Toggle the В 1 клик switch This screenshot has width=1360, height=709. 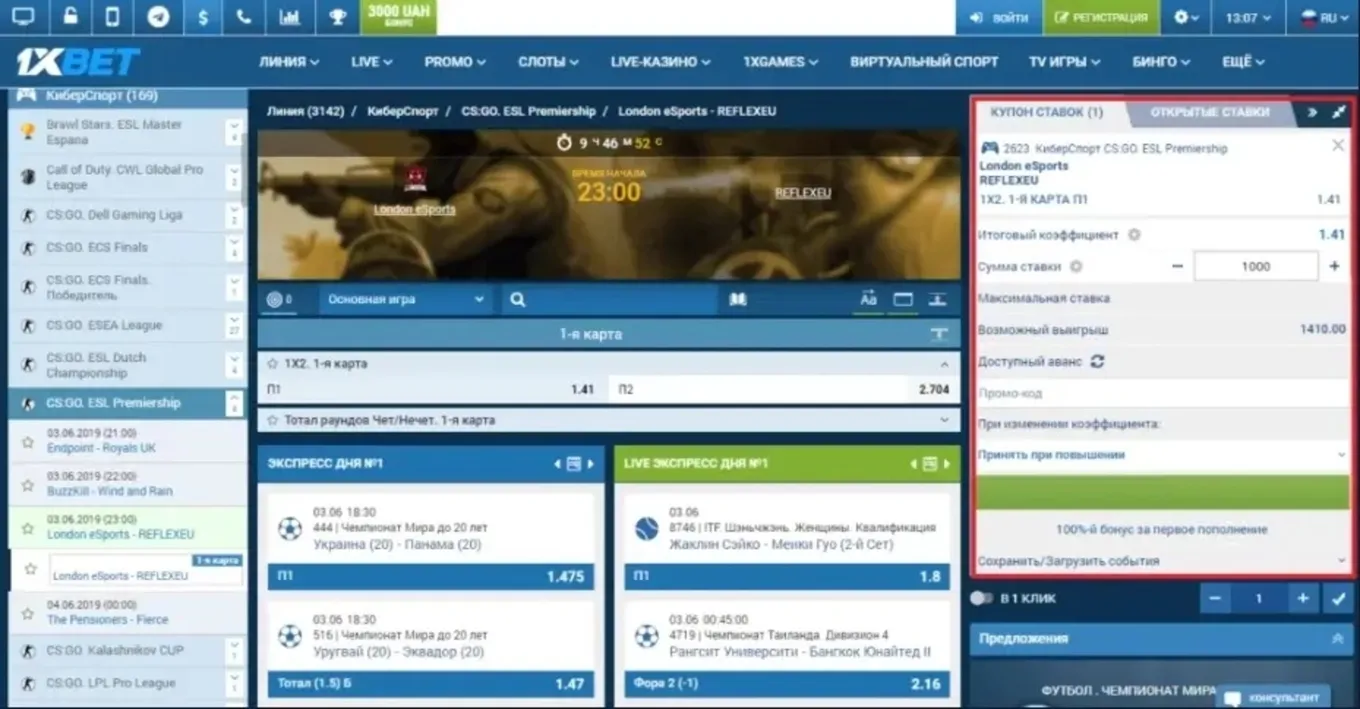coord(982,598)
